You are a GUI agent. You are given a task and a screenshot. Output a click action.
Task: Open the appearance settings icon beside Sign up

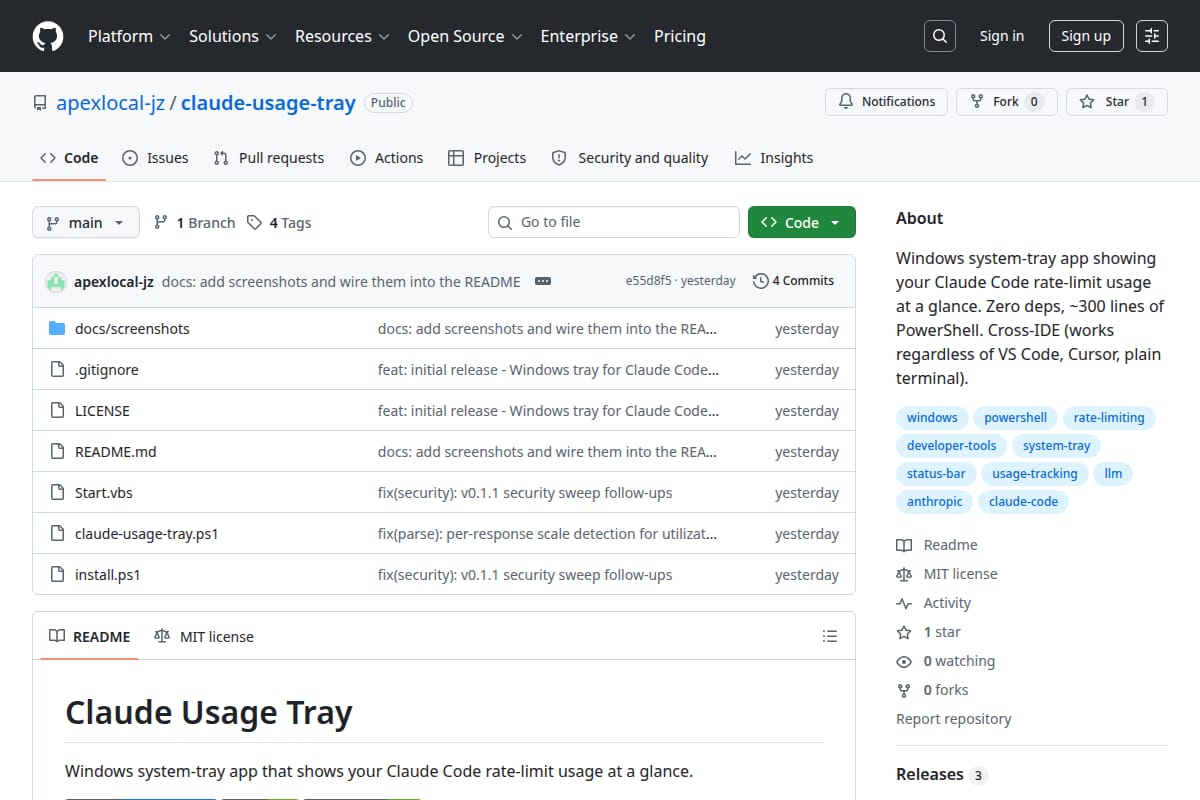click(x=1152, y=36)
